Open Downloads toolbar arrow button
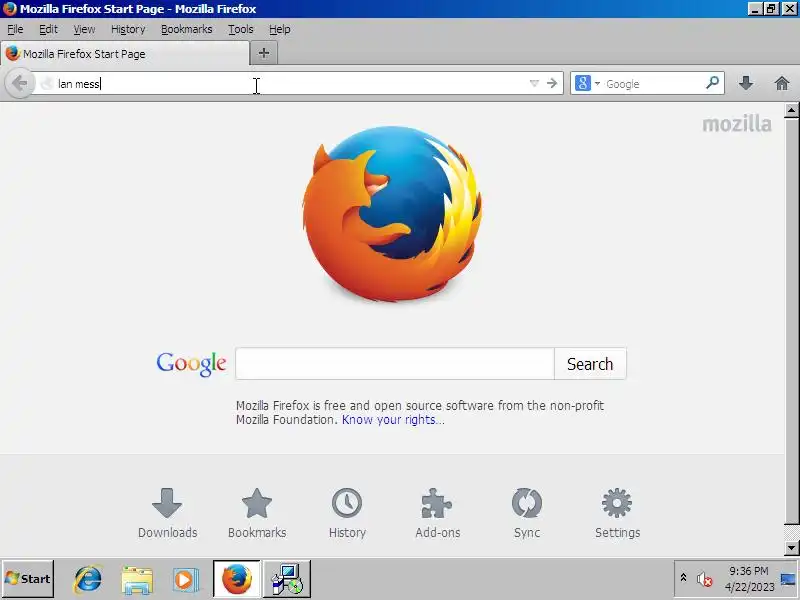The width and height of the screenshot is (800, 600). point(746,83)
